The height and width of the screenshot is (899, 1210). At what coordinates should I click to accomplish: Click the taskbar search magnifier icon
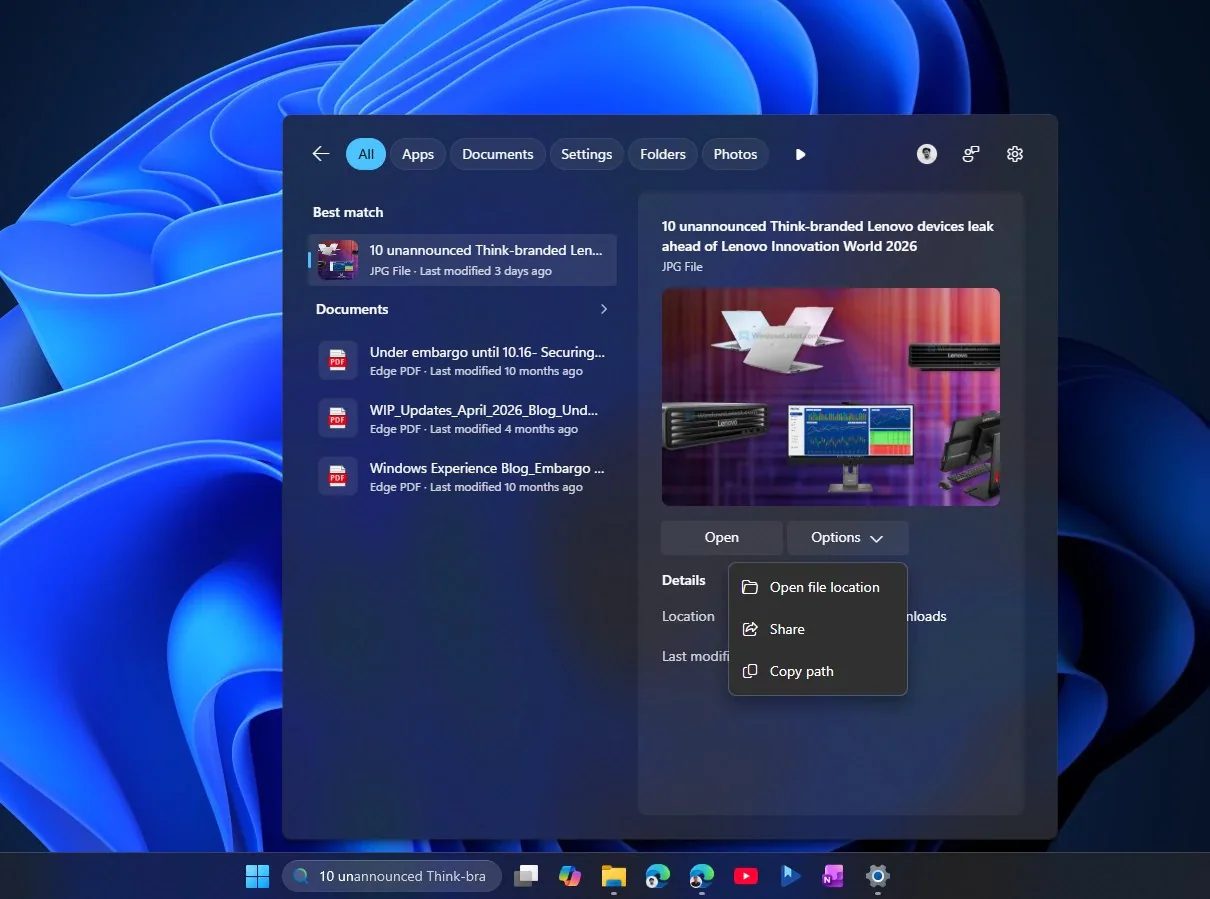[301, 876]
